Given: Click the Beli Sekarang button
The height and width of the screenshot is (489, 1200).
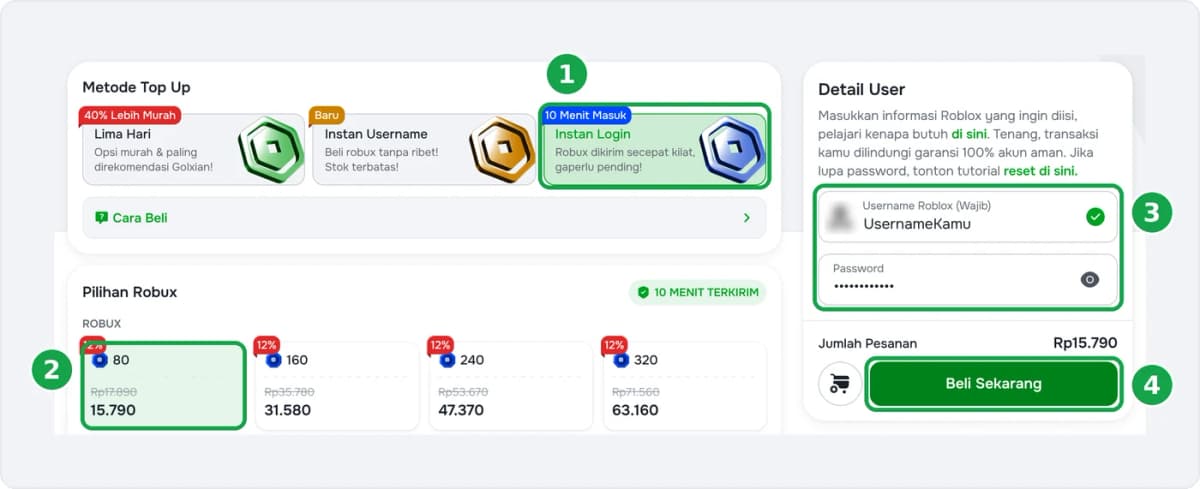Looking at the screenshot, I should click(x=993, y=384).
